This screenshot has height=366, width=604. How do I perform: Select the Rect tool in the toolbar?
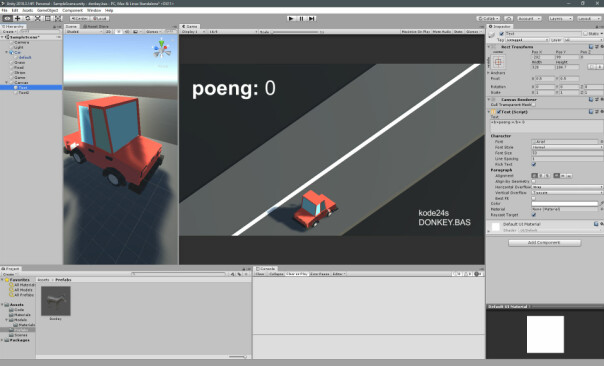(47, 18)
